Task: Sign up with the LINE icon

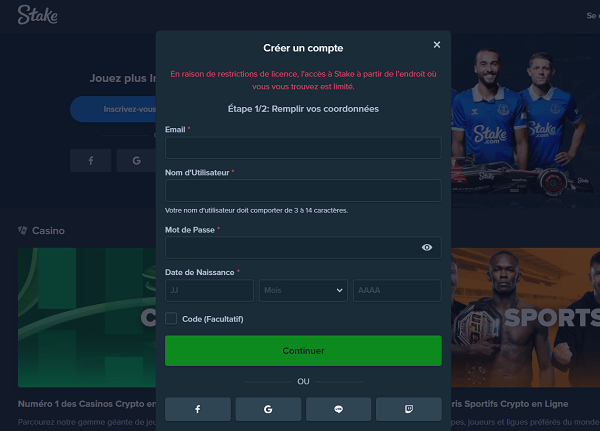Action: 338,409
